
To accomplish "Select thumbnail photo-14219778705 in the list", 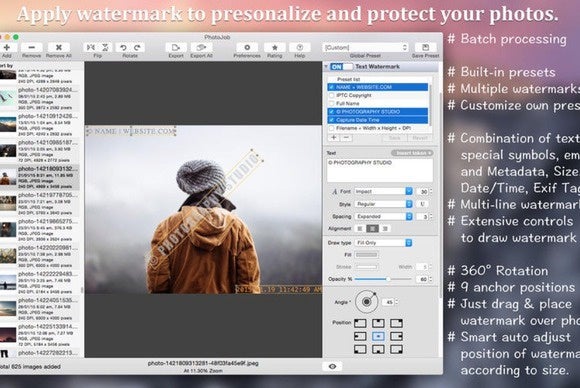I will 40,203.
